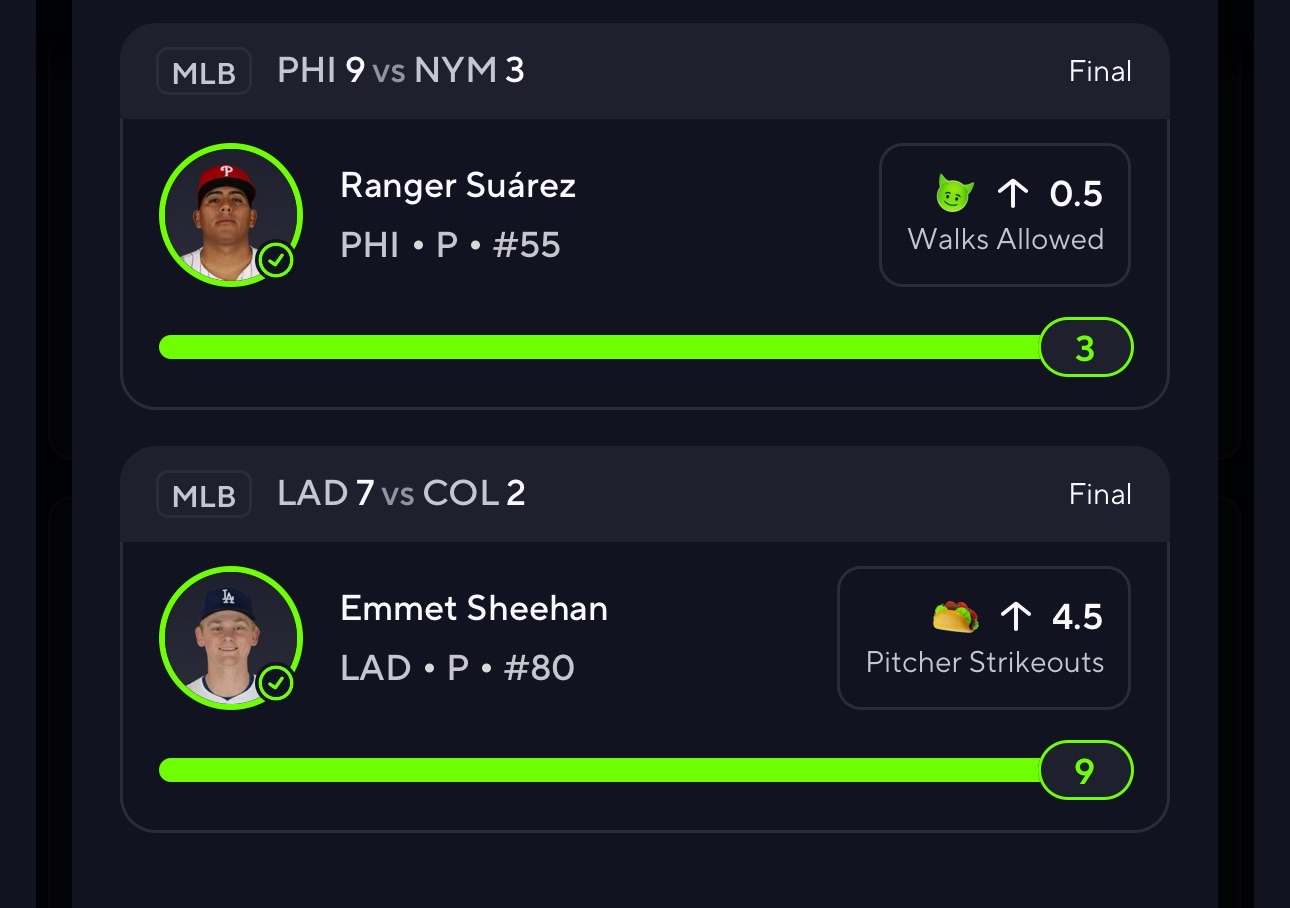Click the up arrow beside 0.5
The width and height of the screenshot is (1290, 908).
1013,193
